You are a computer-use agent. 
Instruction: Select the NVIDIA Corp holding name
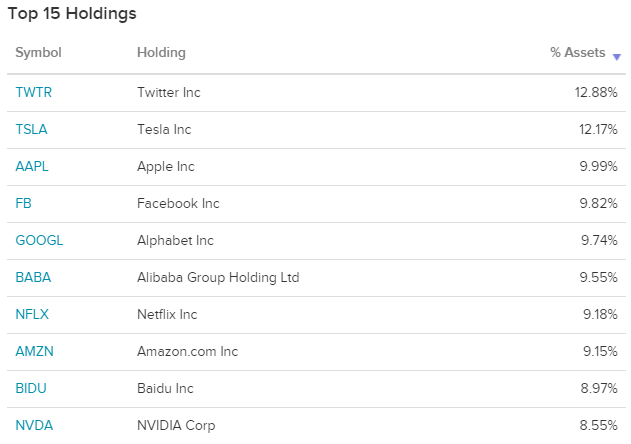176,425
